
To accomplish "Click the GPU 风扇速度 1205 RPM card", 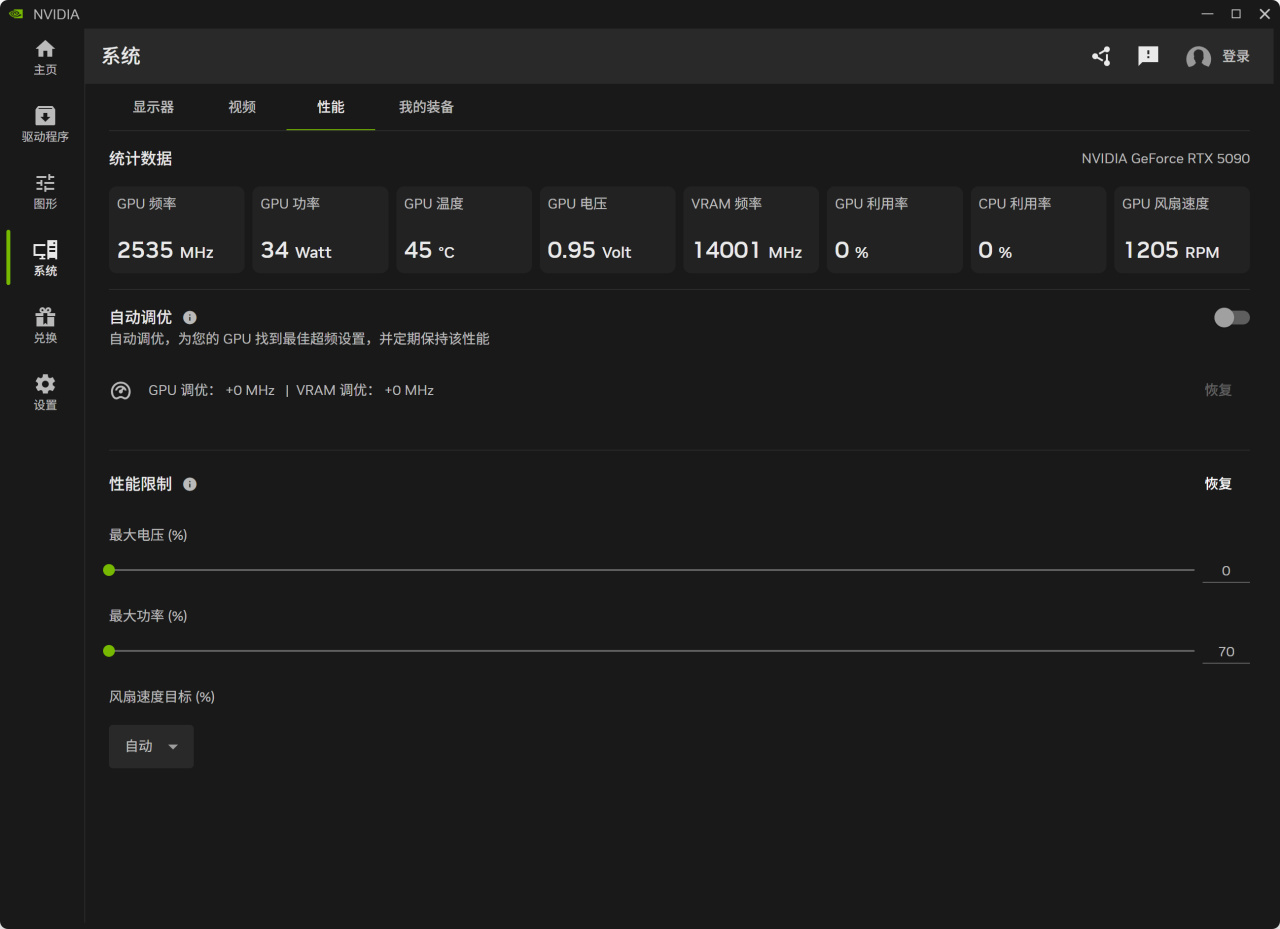I will [x=1182, y=230].
